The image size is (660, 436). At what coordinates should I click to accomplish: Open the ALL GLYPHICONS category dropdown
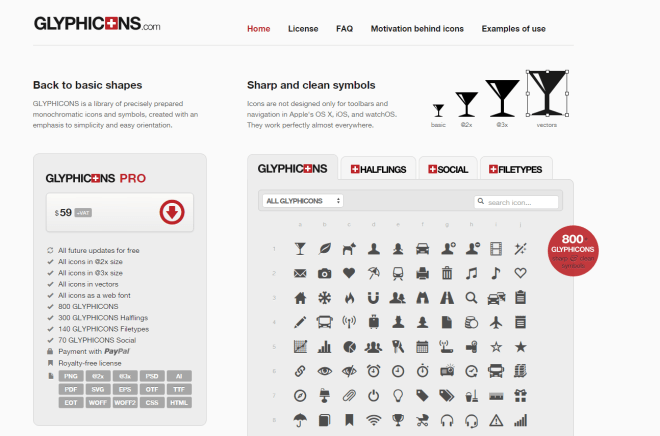[304, 201]
